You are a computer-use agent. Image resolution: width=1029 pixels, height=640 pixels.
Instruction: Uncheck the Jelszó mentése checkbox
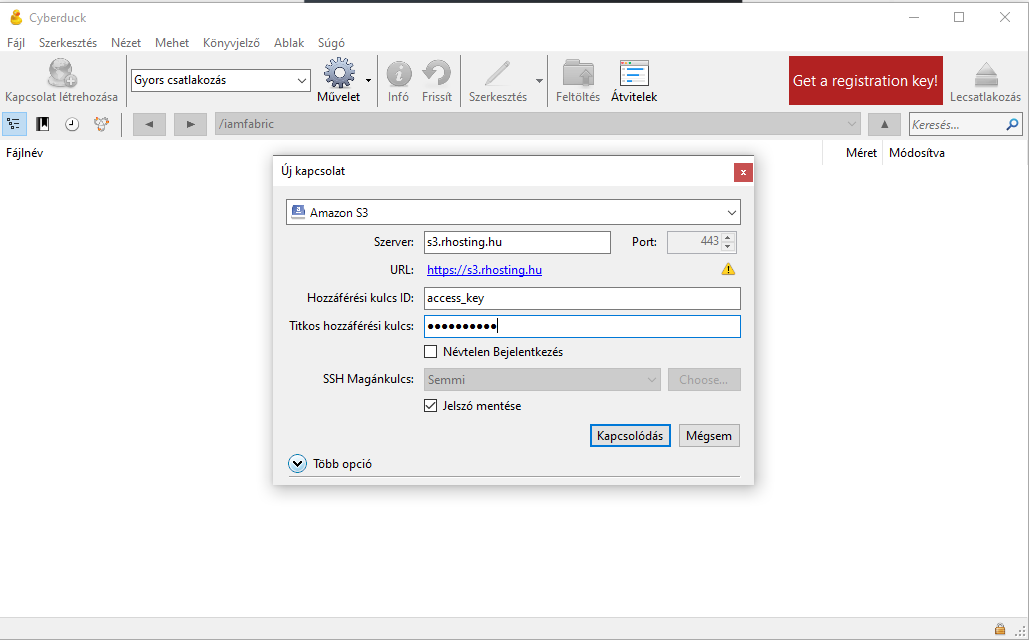coord(431,406)
